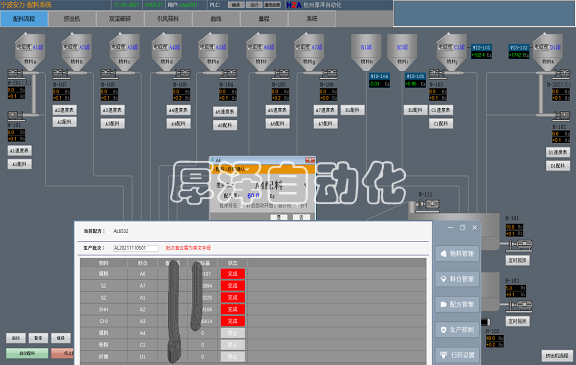Viewport: 576px width, 365px height.
Task: Open 配方管理 in the side panel
Action: 457,304
